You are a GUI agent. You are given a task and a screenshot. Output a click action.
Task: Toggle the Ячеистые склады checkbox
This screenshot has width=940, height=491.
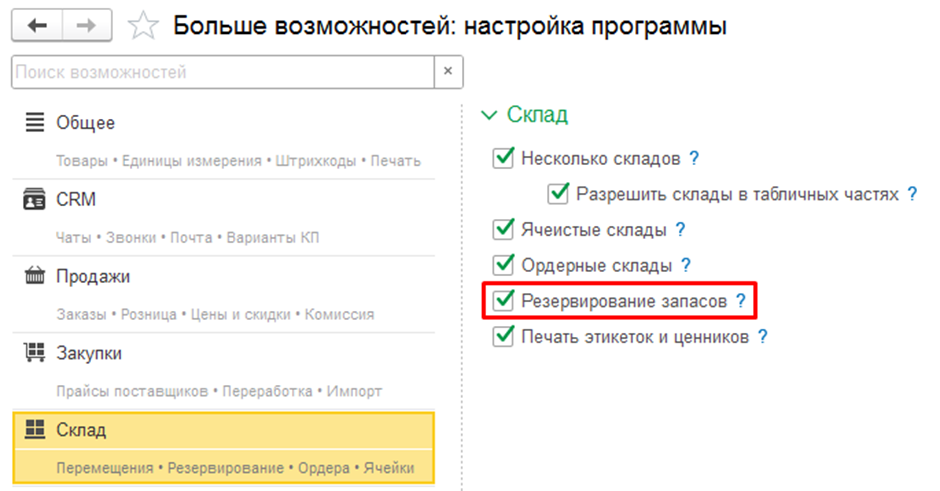(503, 230)
